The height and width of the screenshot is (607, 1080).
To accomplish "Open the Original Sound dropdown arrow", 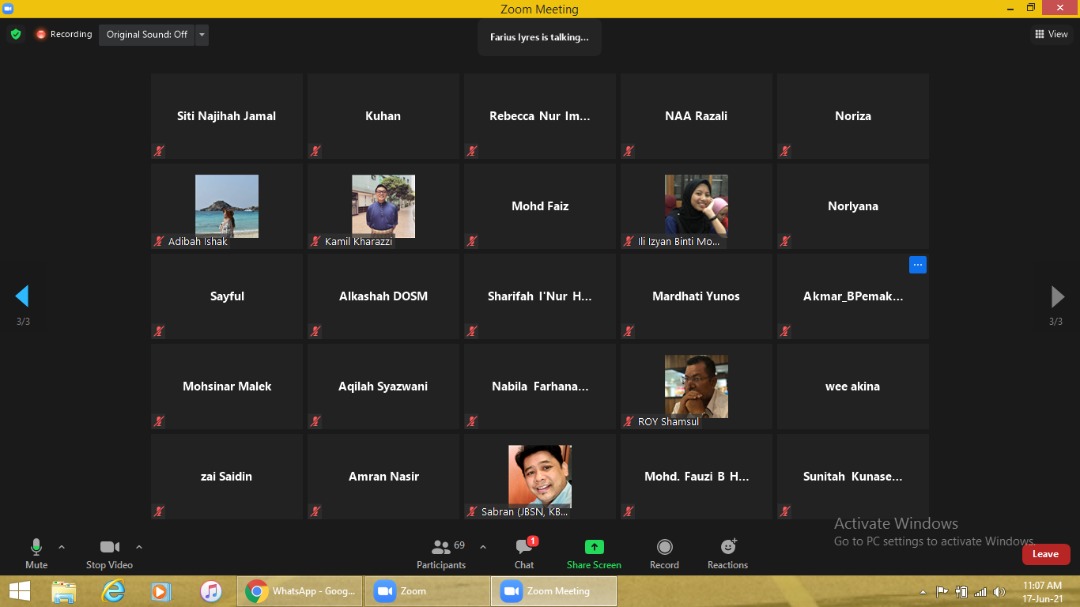I will [202, 34].
